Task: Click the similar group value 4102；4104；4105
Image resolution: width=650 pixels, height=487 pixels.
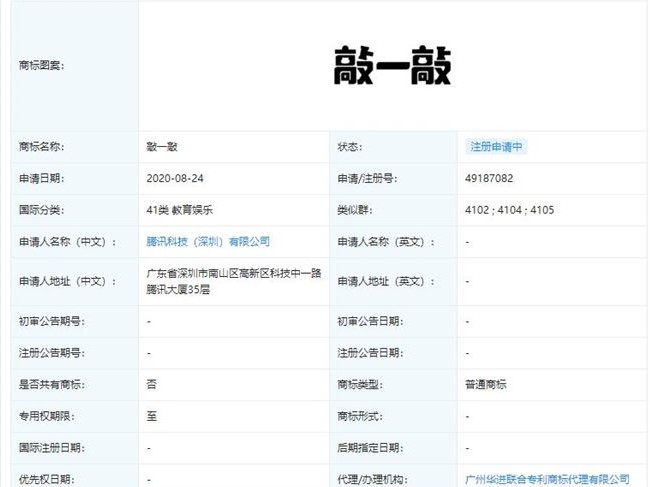Action: 509,210
